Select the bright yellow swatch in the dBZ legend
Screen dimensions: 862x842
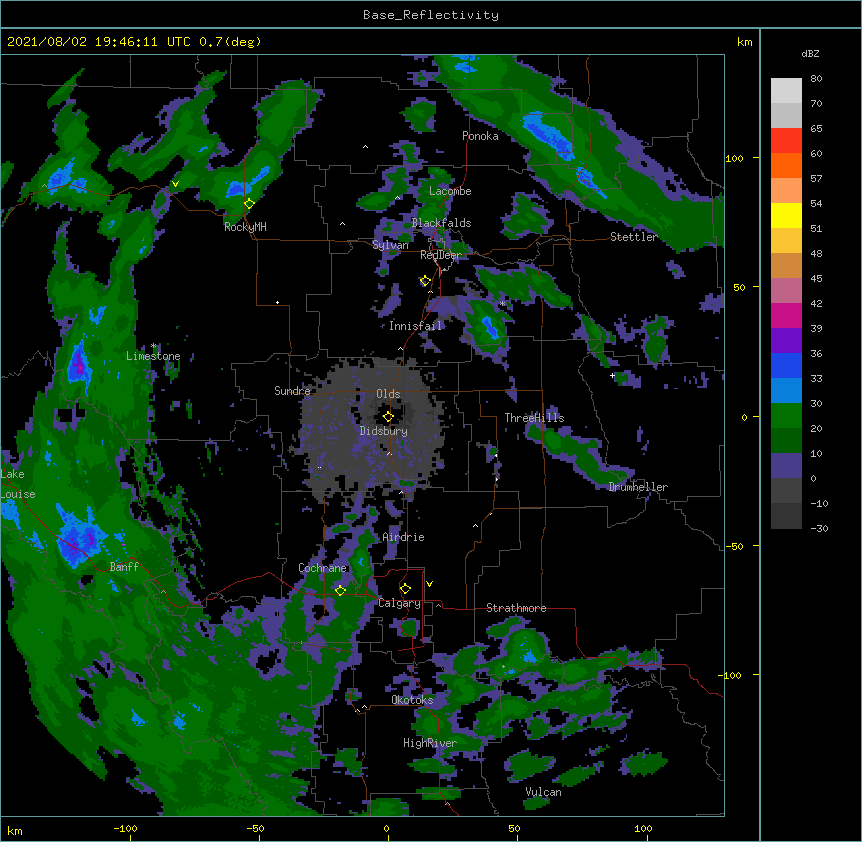click(x=786, y=215)
